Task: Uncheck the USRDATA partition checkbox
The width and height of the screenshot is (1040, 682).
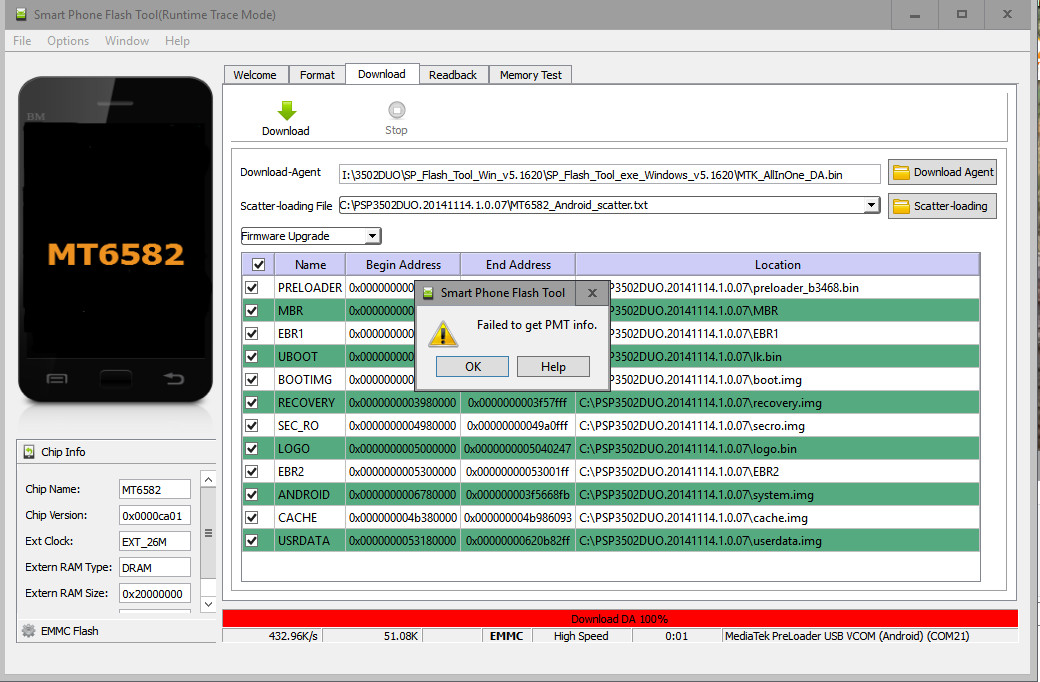Action: tap(251, 541)
